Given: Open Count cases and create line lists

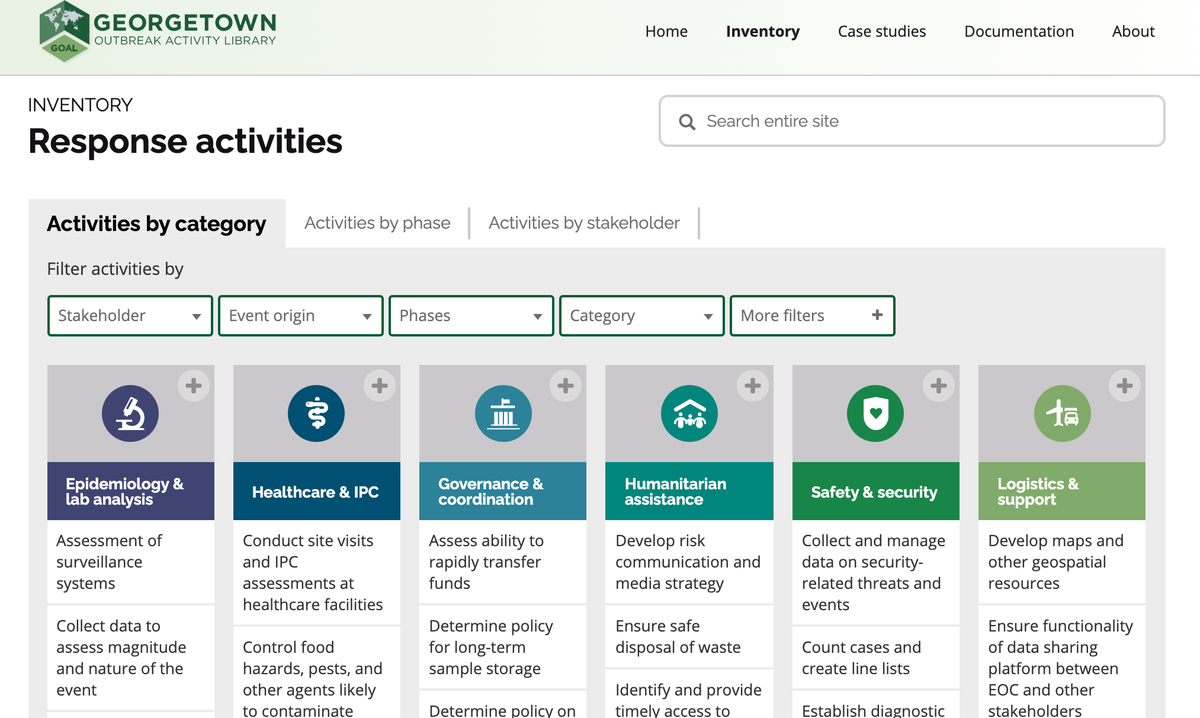Looking at the screenshot, I should 876,658.
